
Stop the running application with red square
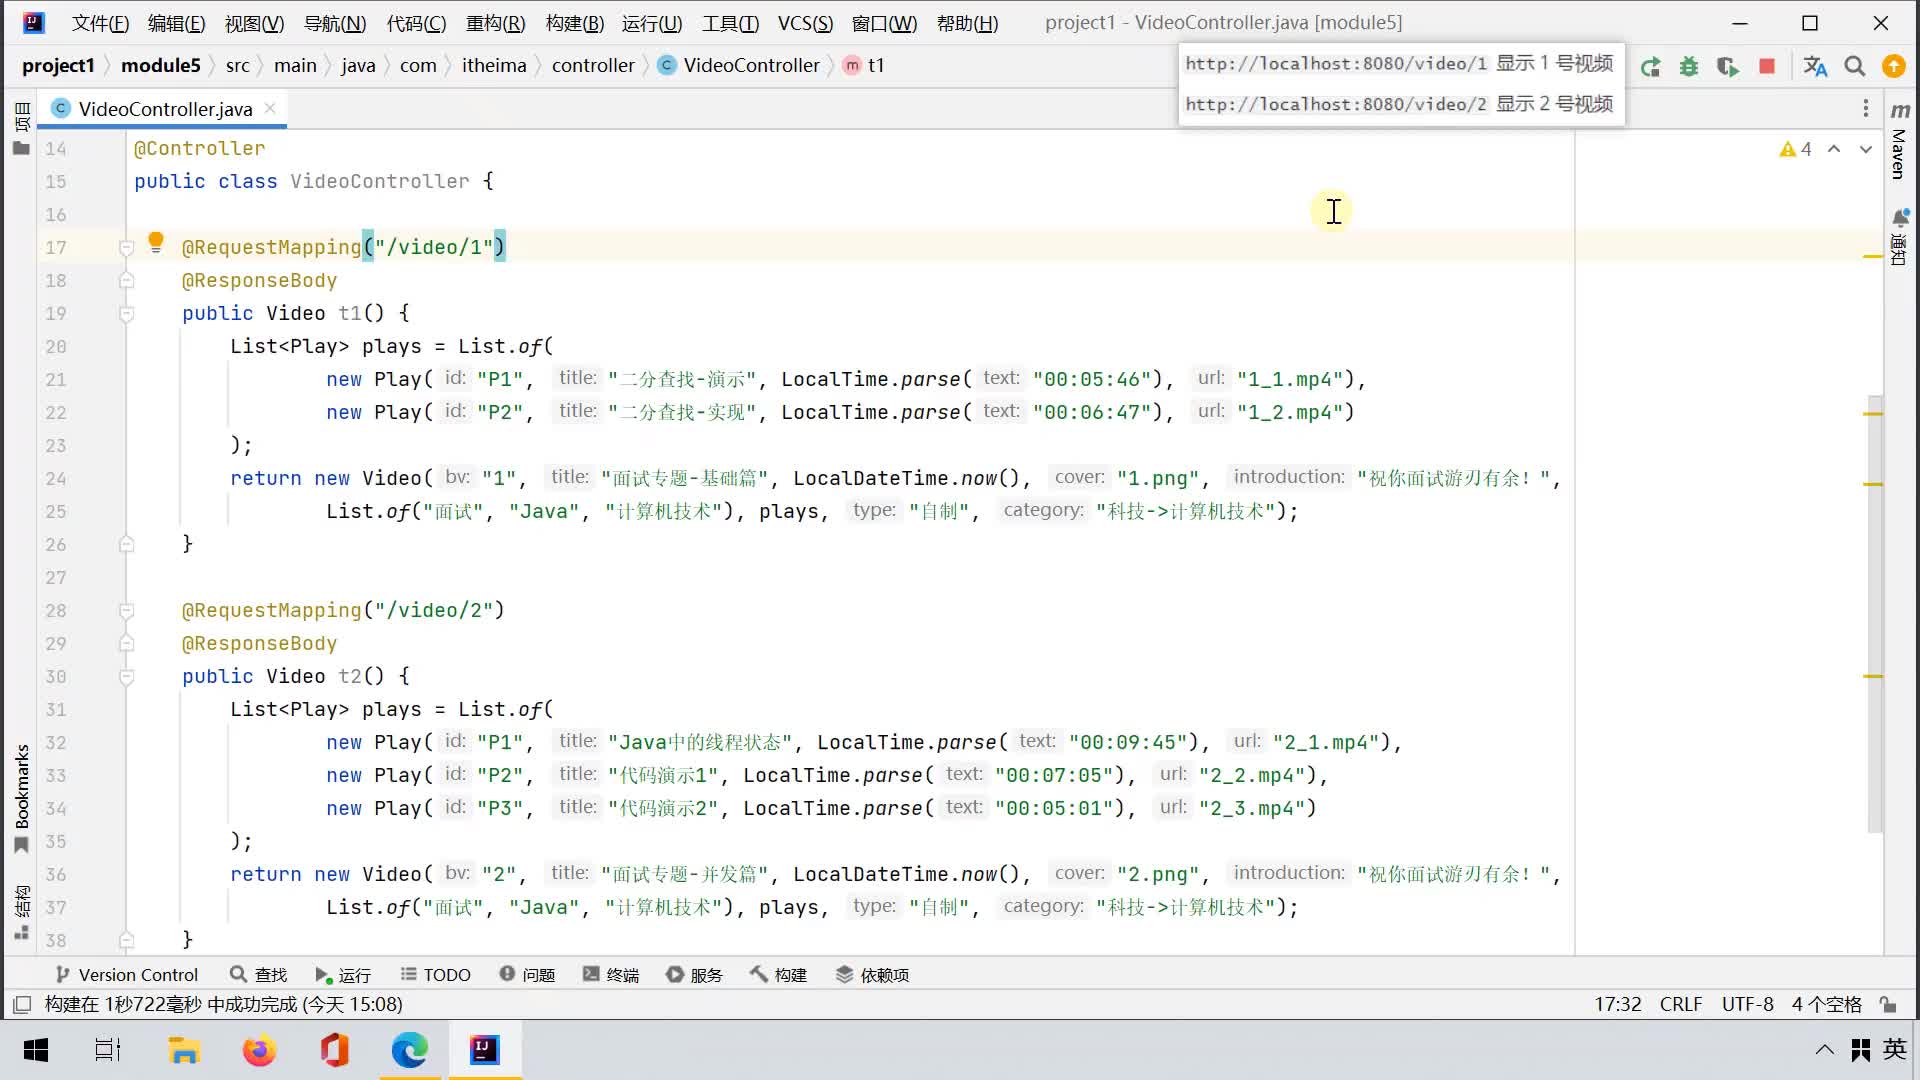click(1767, 66)
